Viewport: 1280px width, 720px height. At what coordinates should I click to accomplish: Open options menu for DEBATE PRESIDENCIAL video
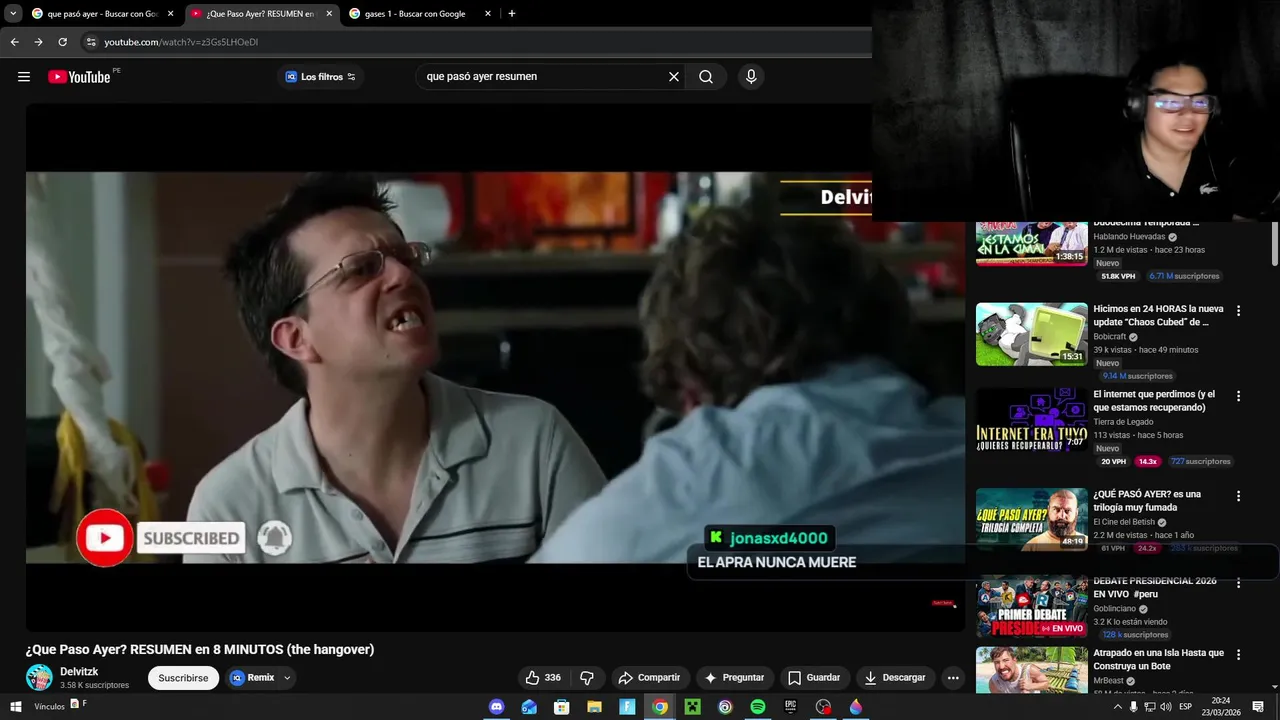pyautogui.click(x=1238, y=583)
